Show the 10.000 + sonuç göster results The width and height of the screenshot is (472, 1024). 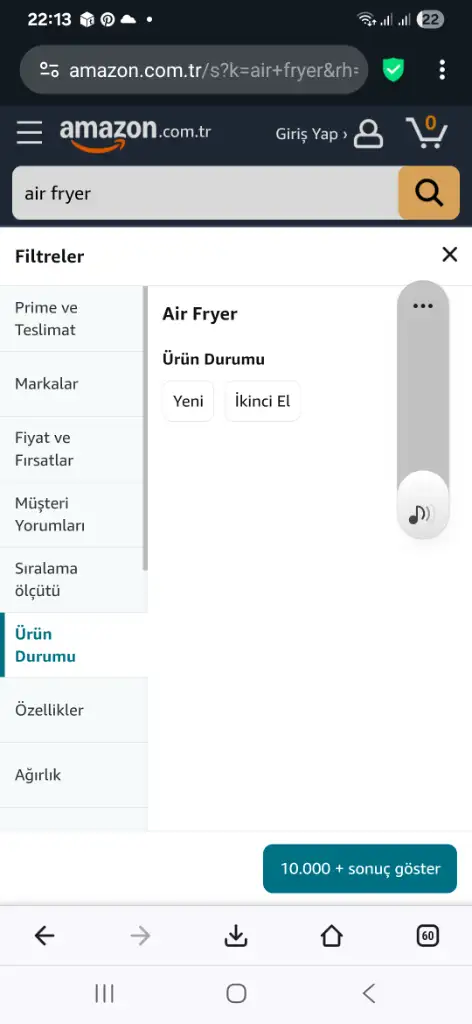(x=360, y=869)
